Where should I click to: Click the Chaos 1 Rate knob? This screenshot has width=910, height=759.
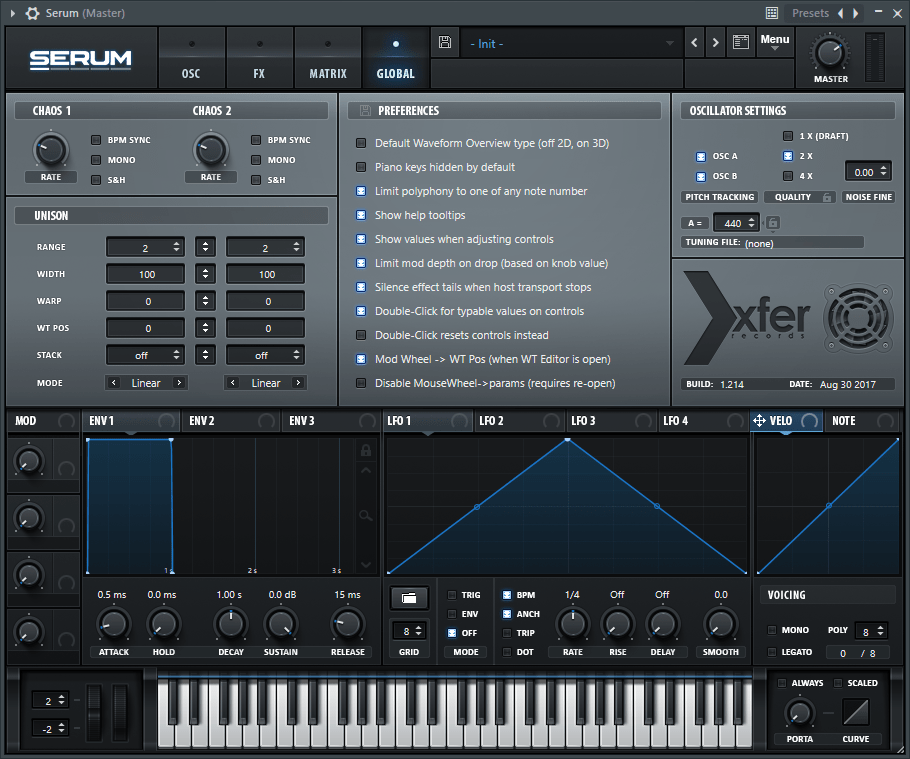coord(51,151)
